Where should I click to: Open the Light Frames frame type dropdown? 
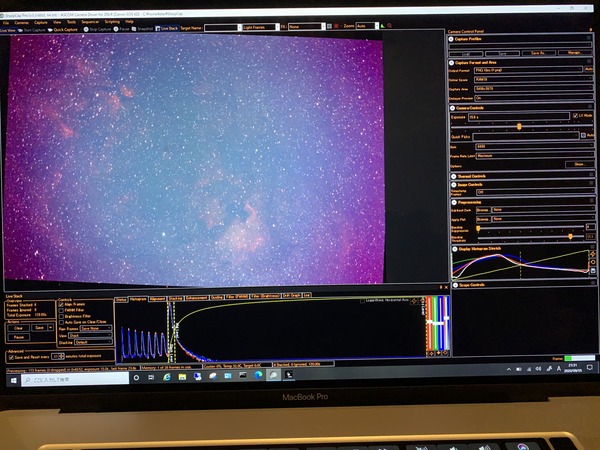coord(261,27)
